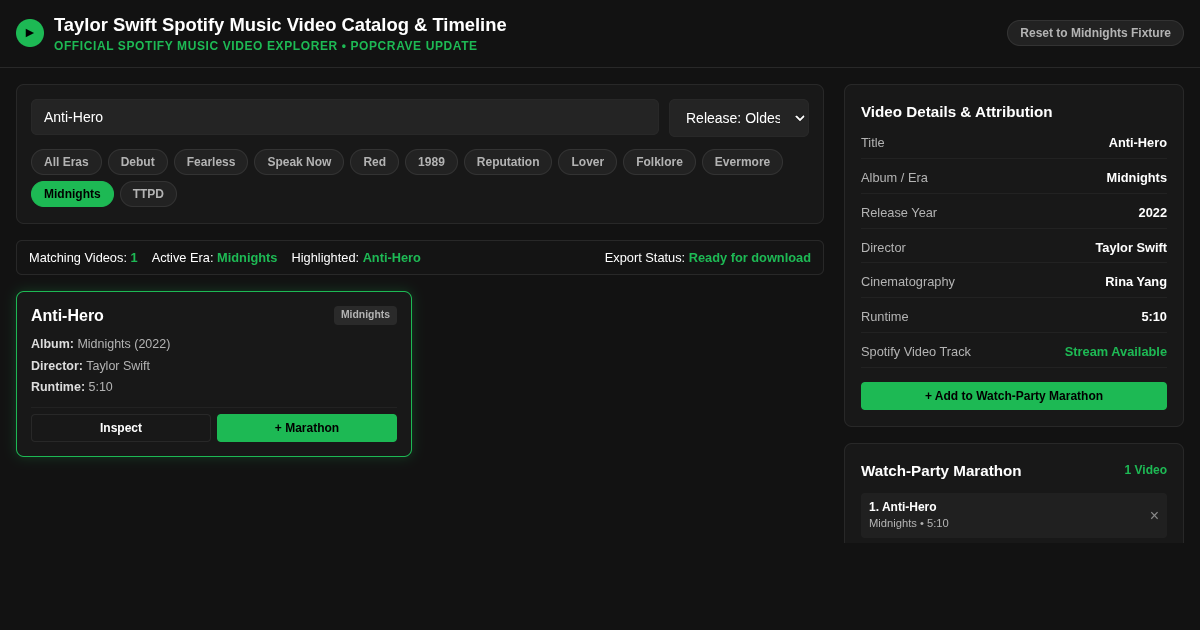Click the green play logo icon
This screenshot has height=630, width=1200.
(x=30, y=33)
